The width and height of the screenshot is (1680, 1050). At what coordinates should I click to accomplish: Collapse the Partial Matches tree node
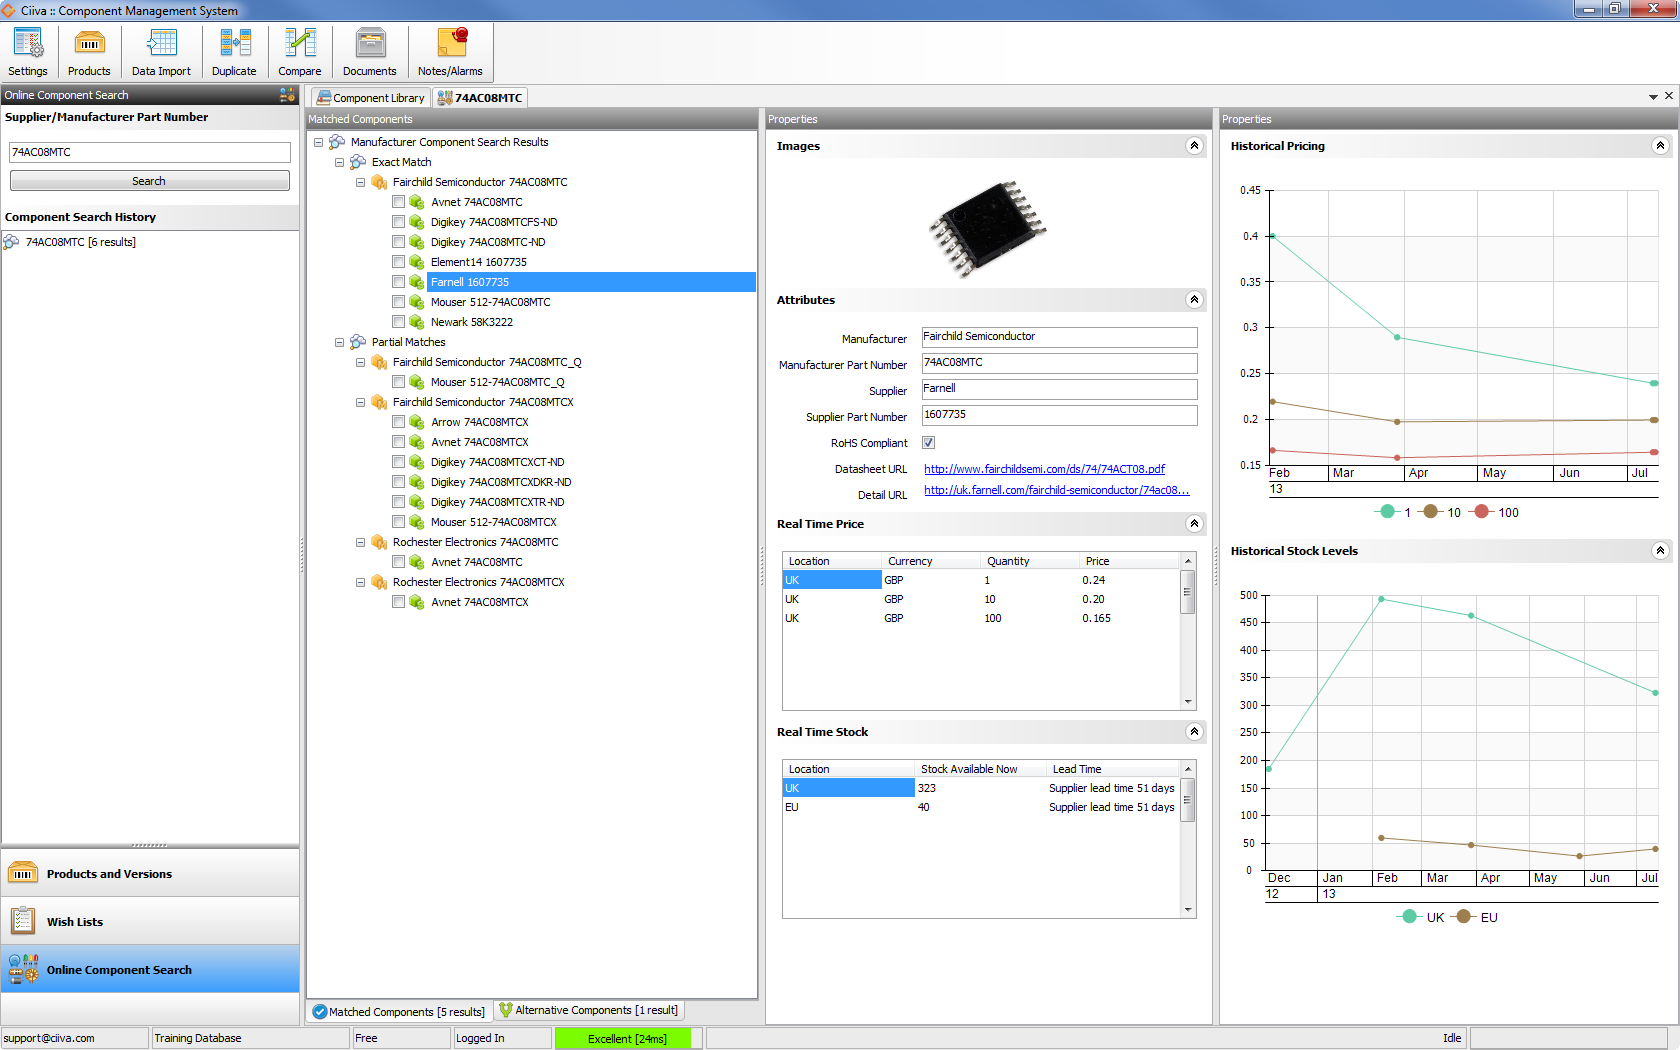[x=340, y=342]
